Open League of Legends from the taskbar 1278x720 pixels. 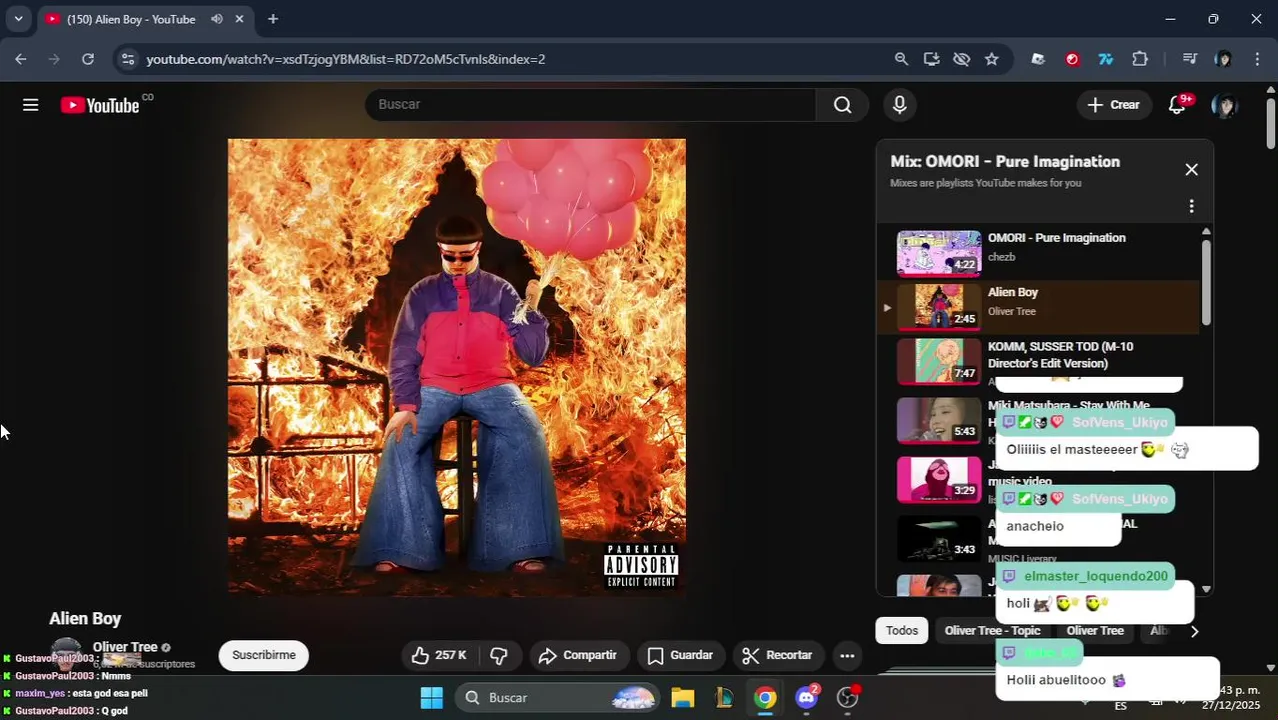coord(725,698)
